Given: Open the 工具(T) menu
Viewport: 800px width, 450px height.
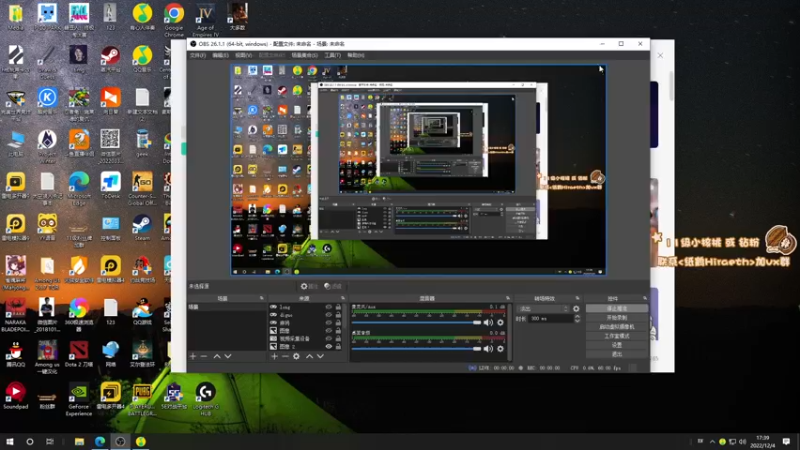Looking at the screenshot, I should pos(332,55).
